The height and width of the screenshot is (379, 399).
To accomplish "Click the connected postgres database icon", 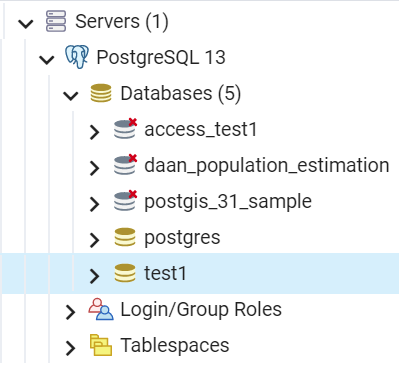I will click(x=125, y=237).
